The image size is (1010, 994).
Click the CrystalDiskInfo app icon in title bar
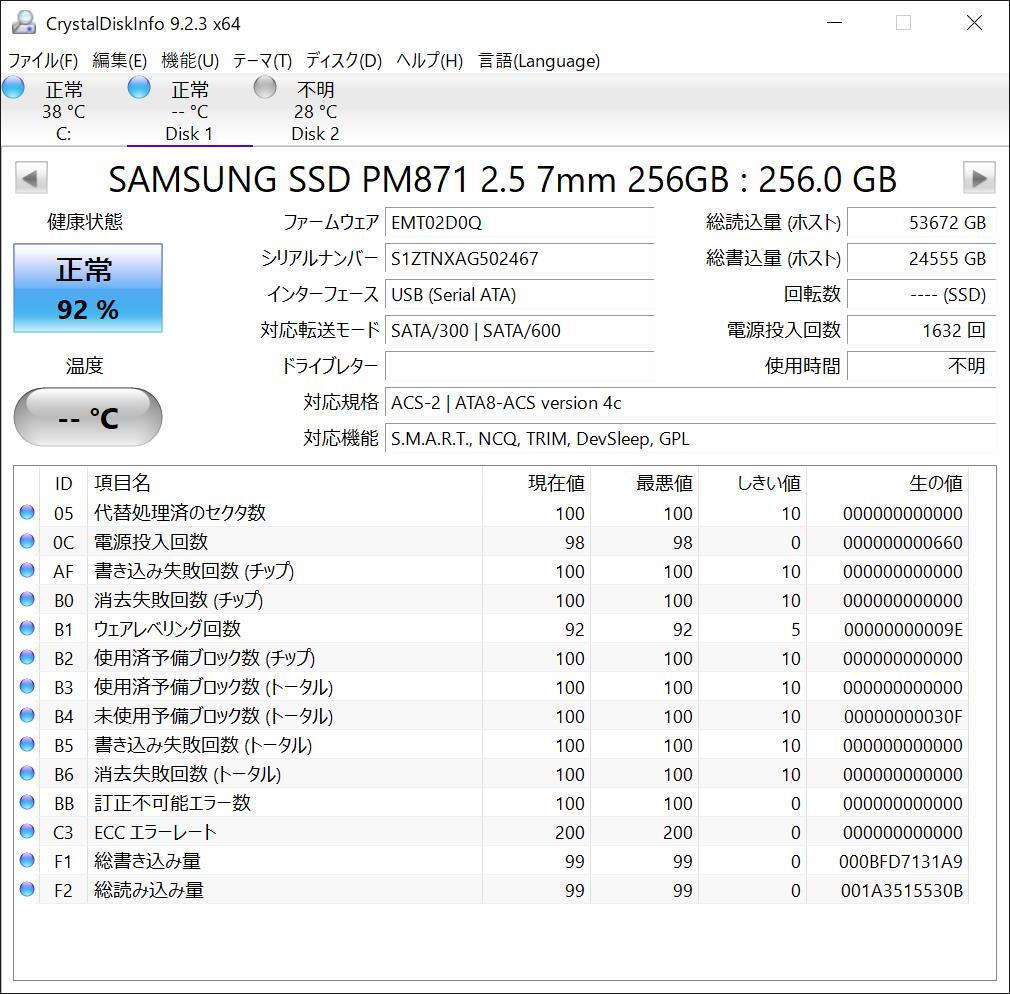point(23,23)
